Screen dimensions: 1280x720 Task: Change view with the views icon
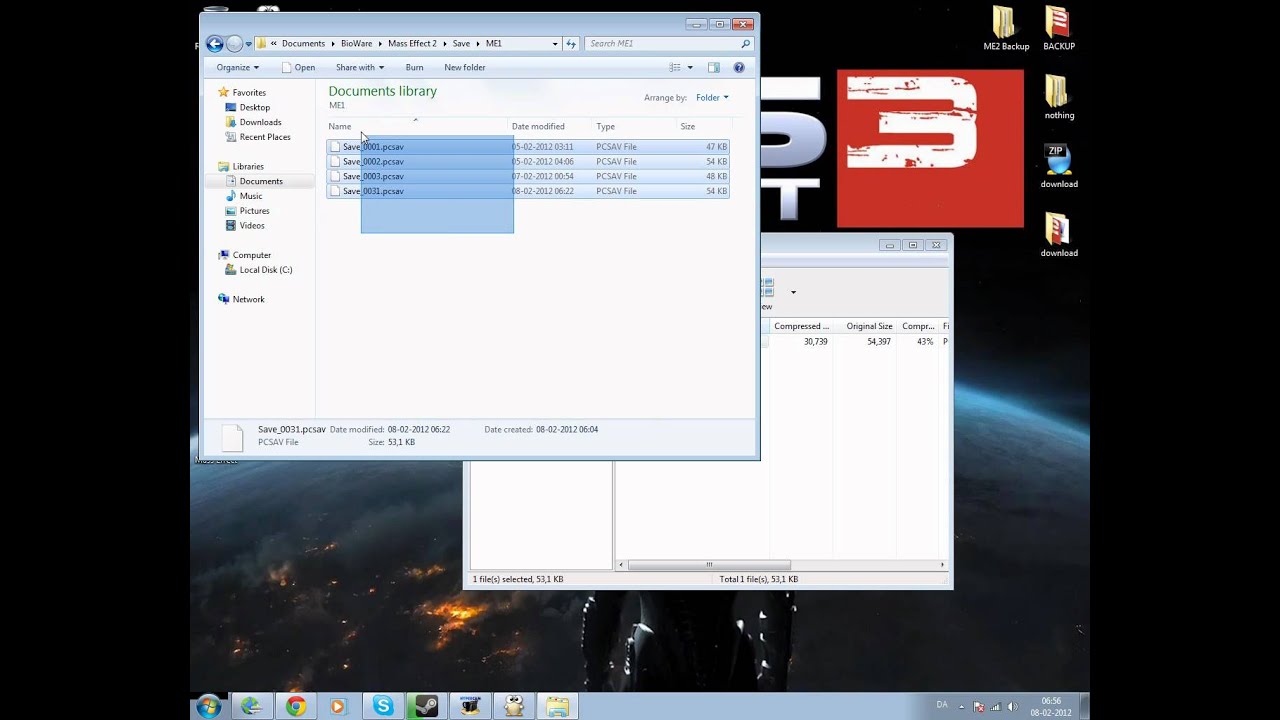click(x=675, y=67)
